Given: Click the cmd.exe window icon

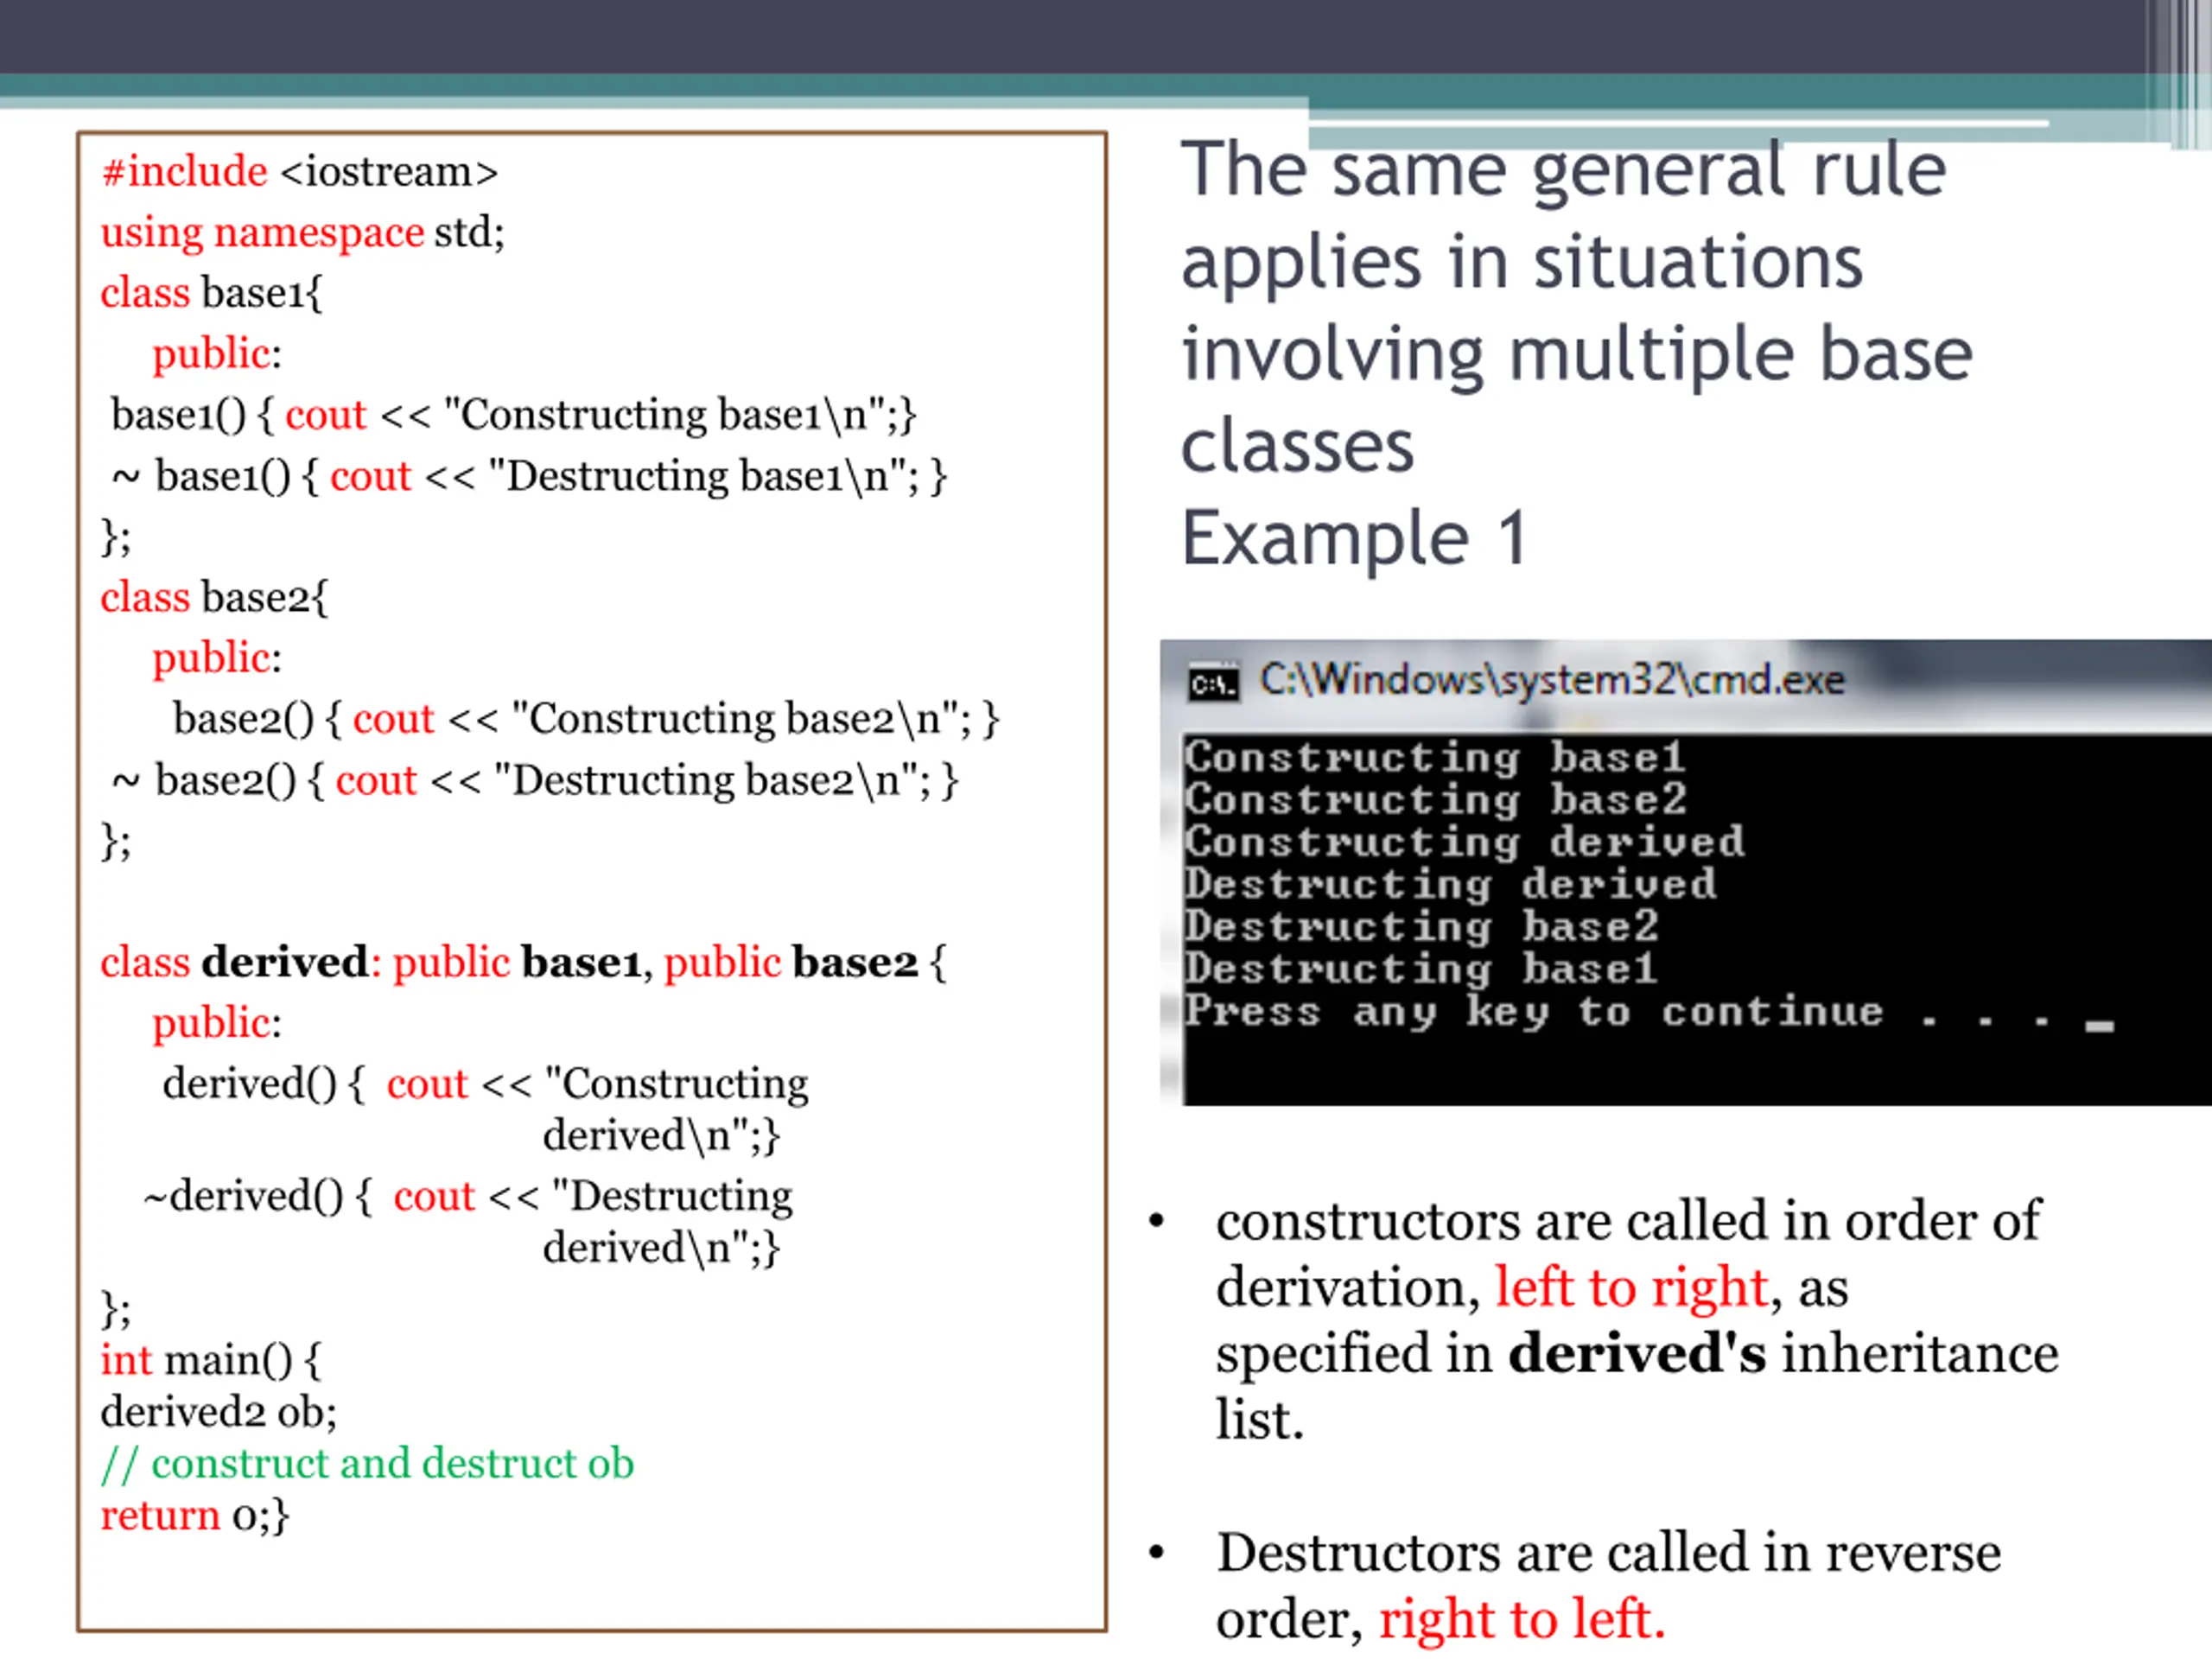Looking at the screenshot, I should coord(1213,684).
